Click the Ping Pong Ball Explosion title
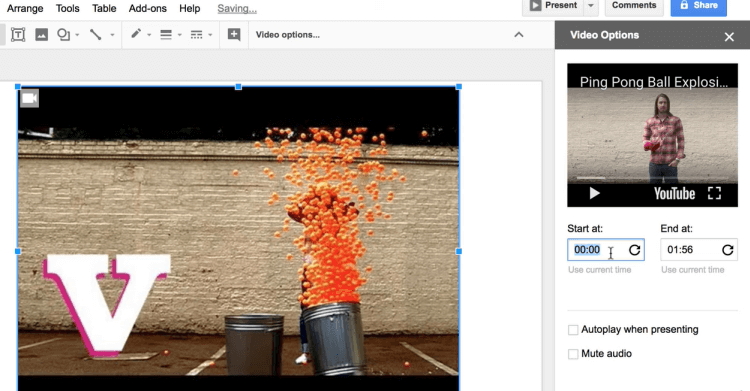The width and height of the screenshot is (750, 391). click(653, 82)
